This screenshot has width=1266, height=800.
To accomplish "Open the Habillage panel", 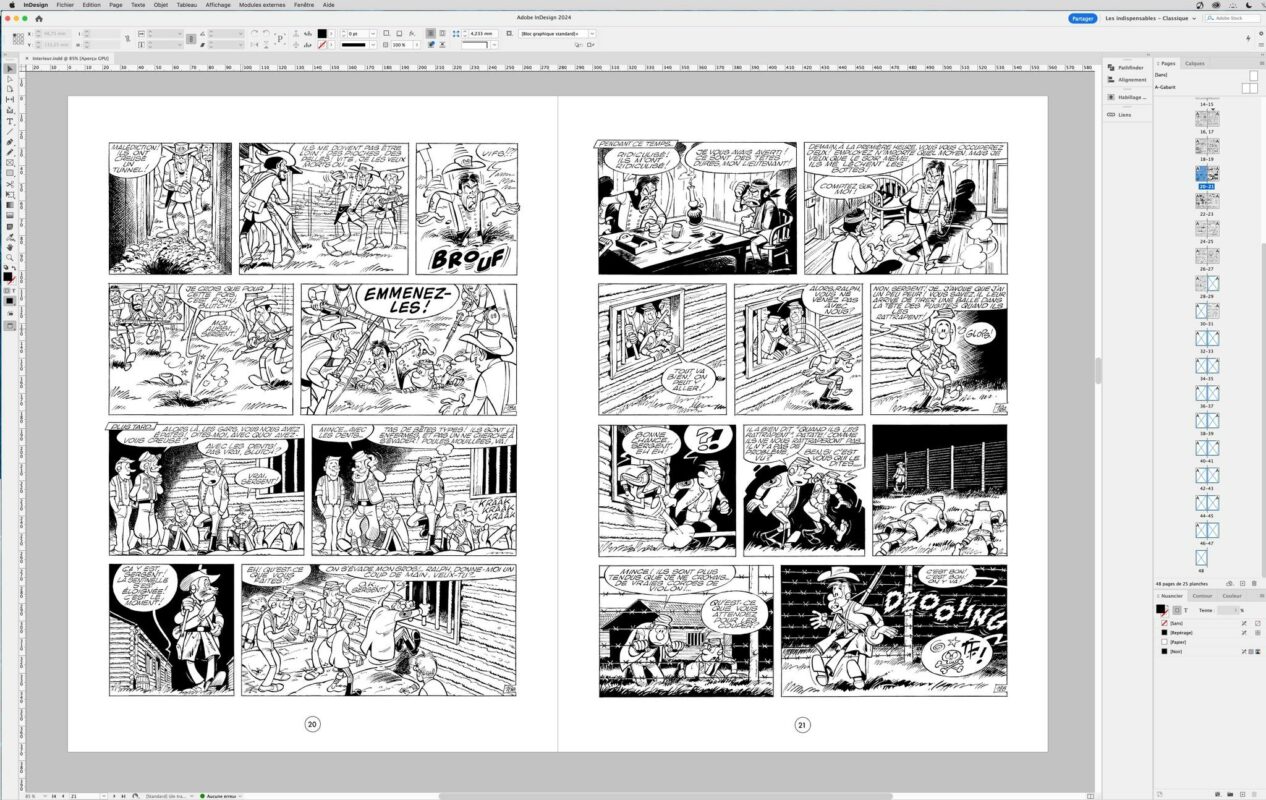I will [x=1126, y=97].
